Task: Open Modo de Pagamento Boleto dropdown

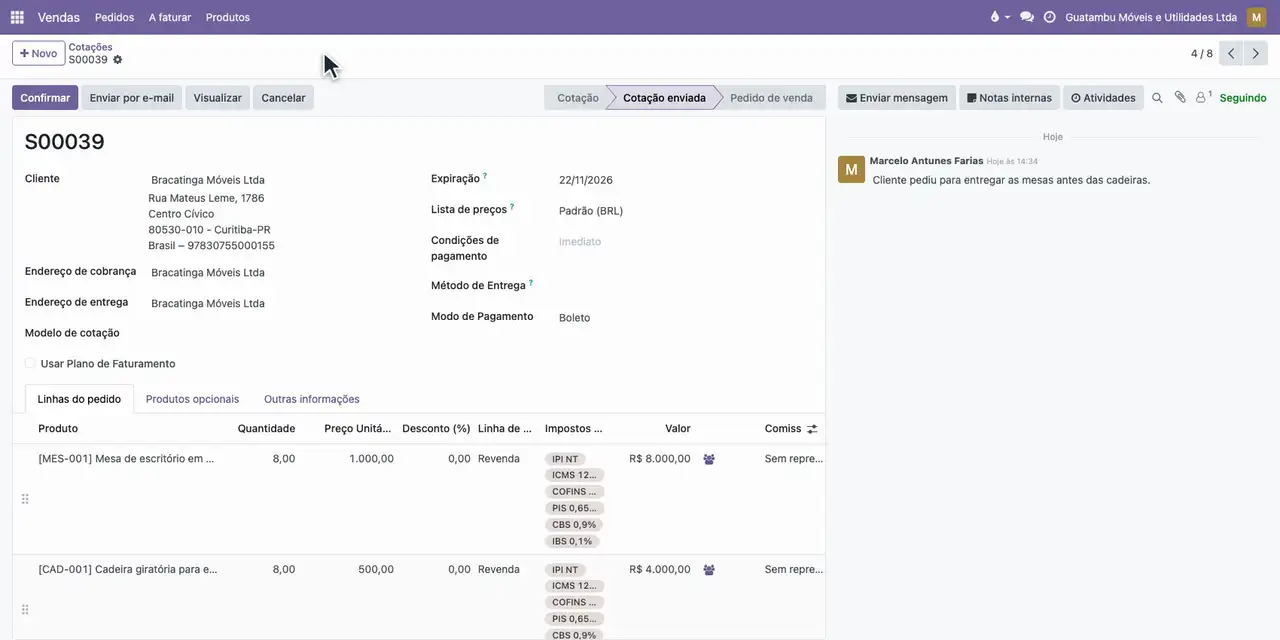Action: (685, 318)
